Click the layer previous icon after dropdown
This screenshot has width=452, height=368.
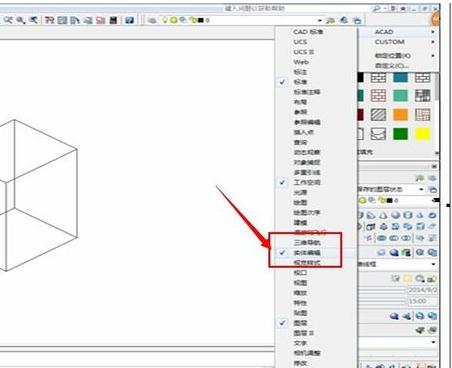(344, 20)
